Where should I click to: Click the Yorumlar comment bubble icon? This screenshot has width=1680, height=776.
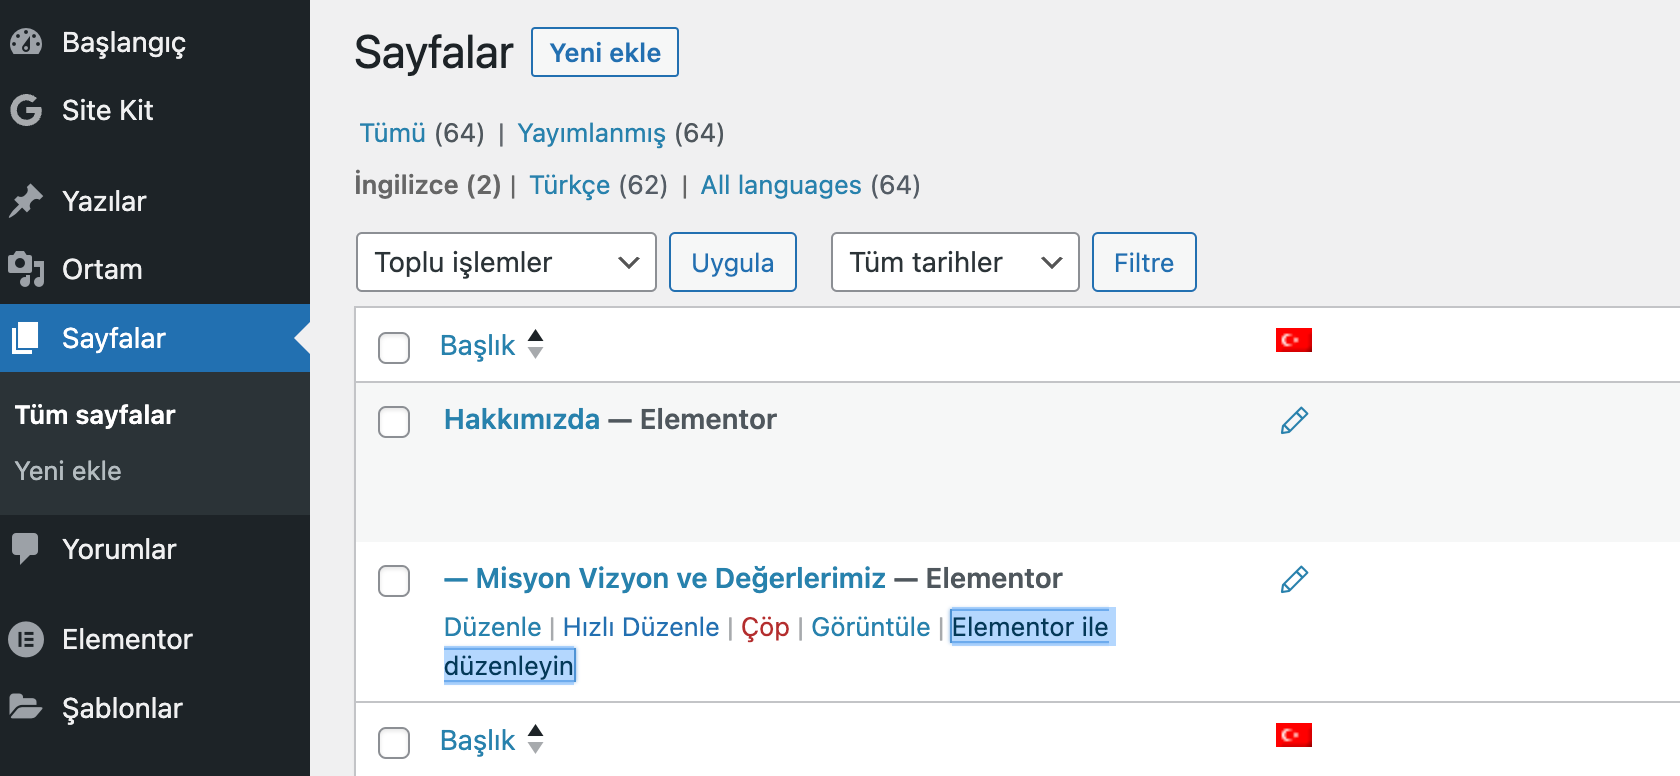point(24,548)
